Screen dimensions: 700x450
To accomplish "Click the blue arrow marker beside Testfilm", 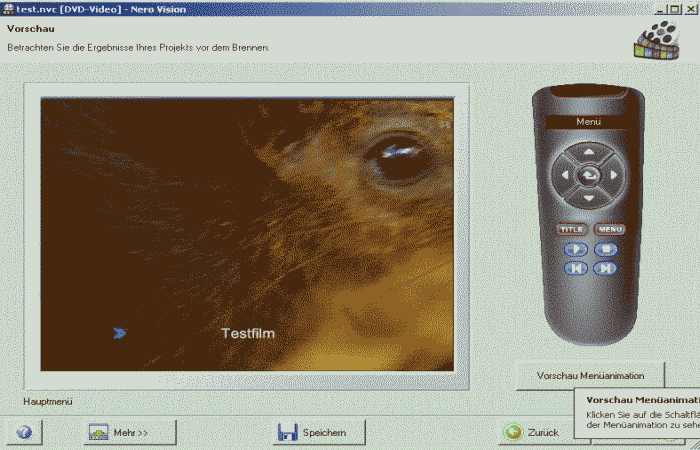I will coord(120,333).
